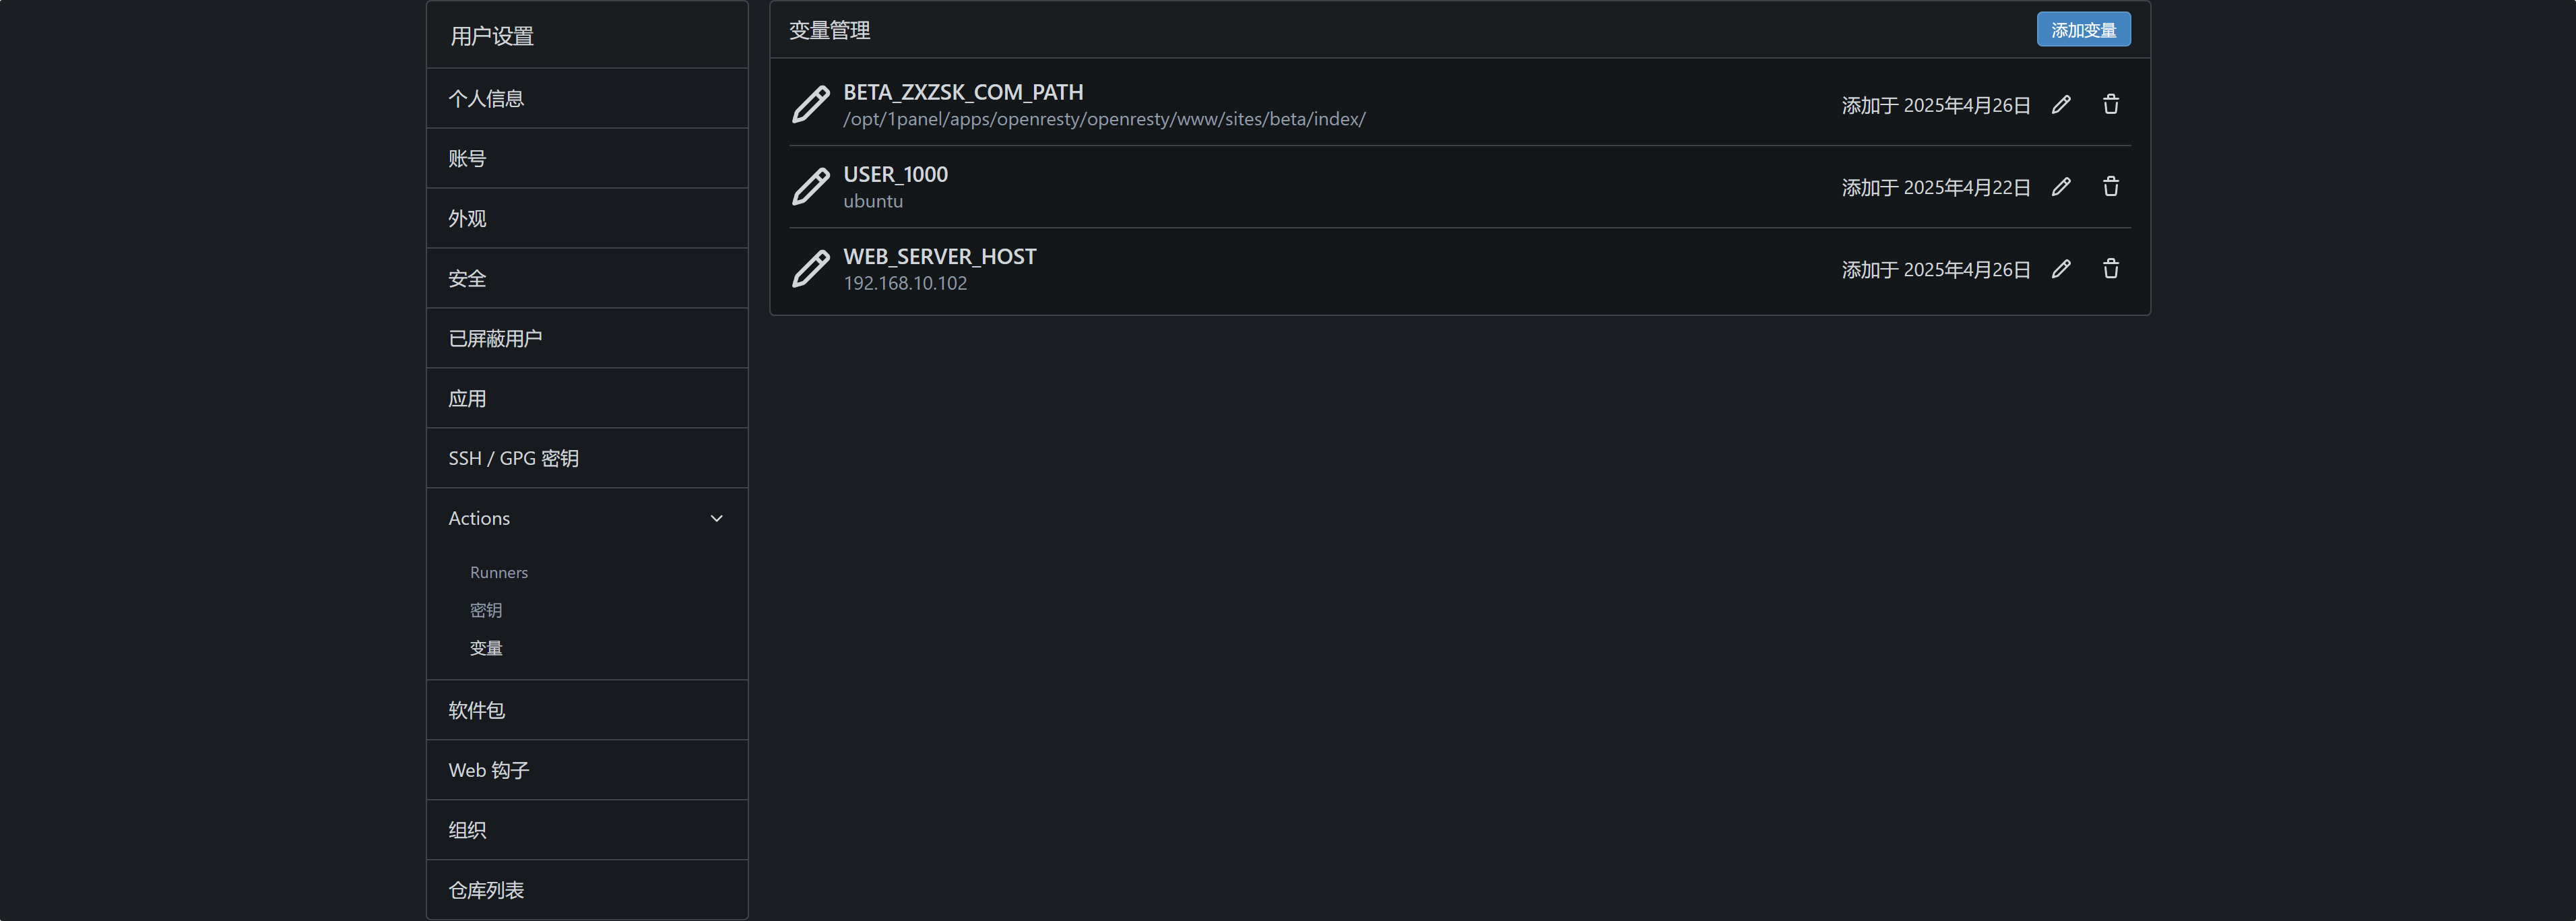Image resolution: width=2576 pixels, height=921 pixels.
Task: Click the 添加变量 button
Action: 2083,30
